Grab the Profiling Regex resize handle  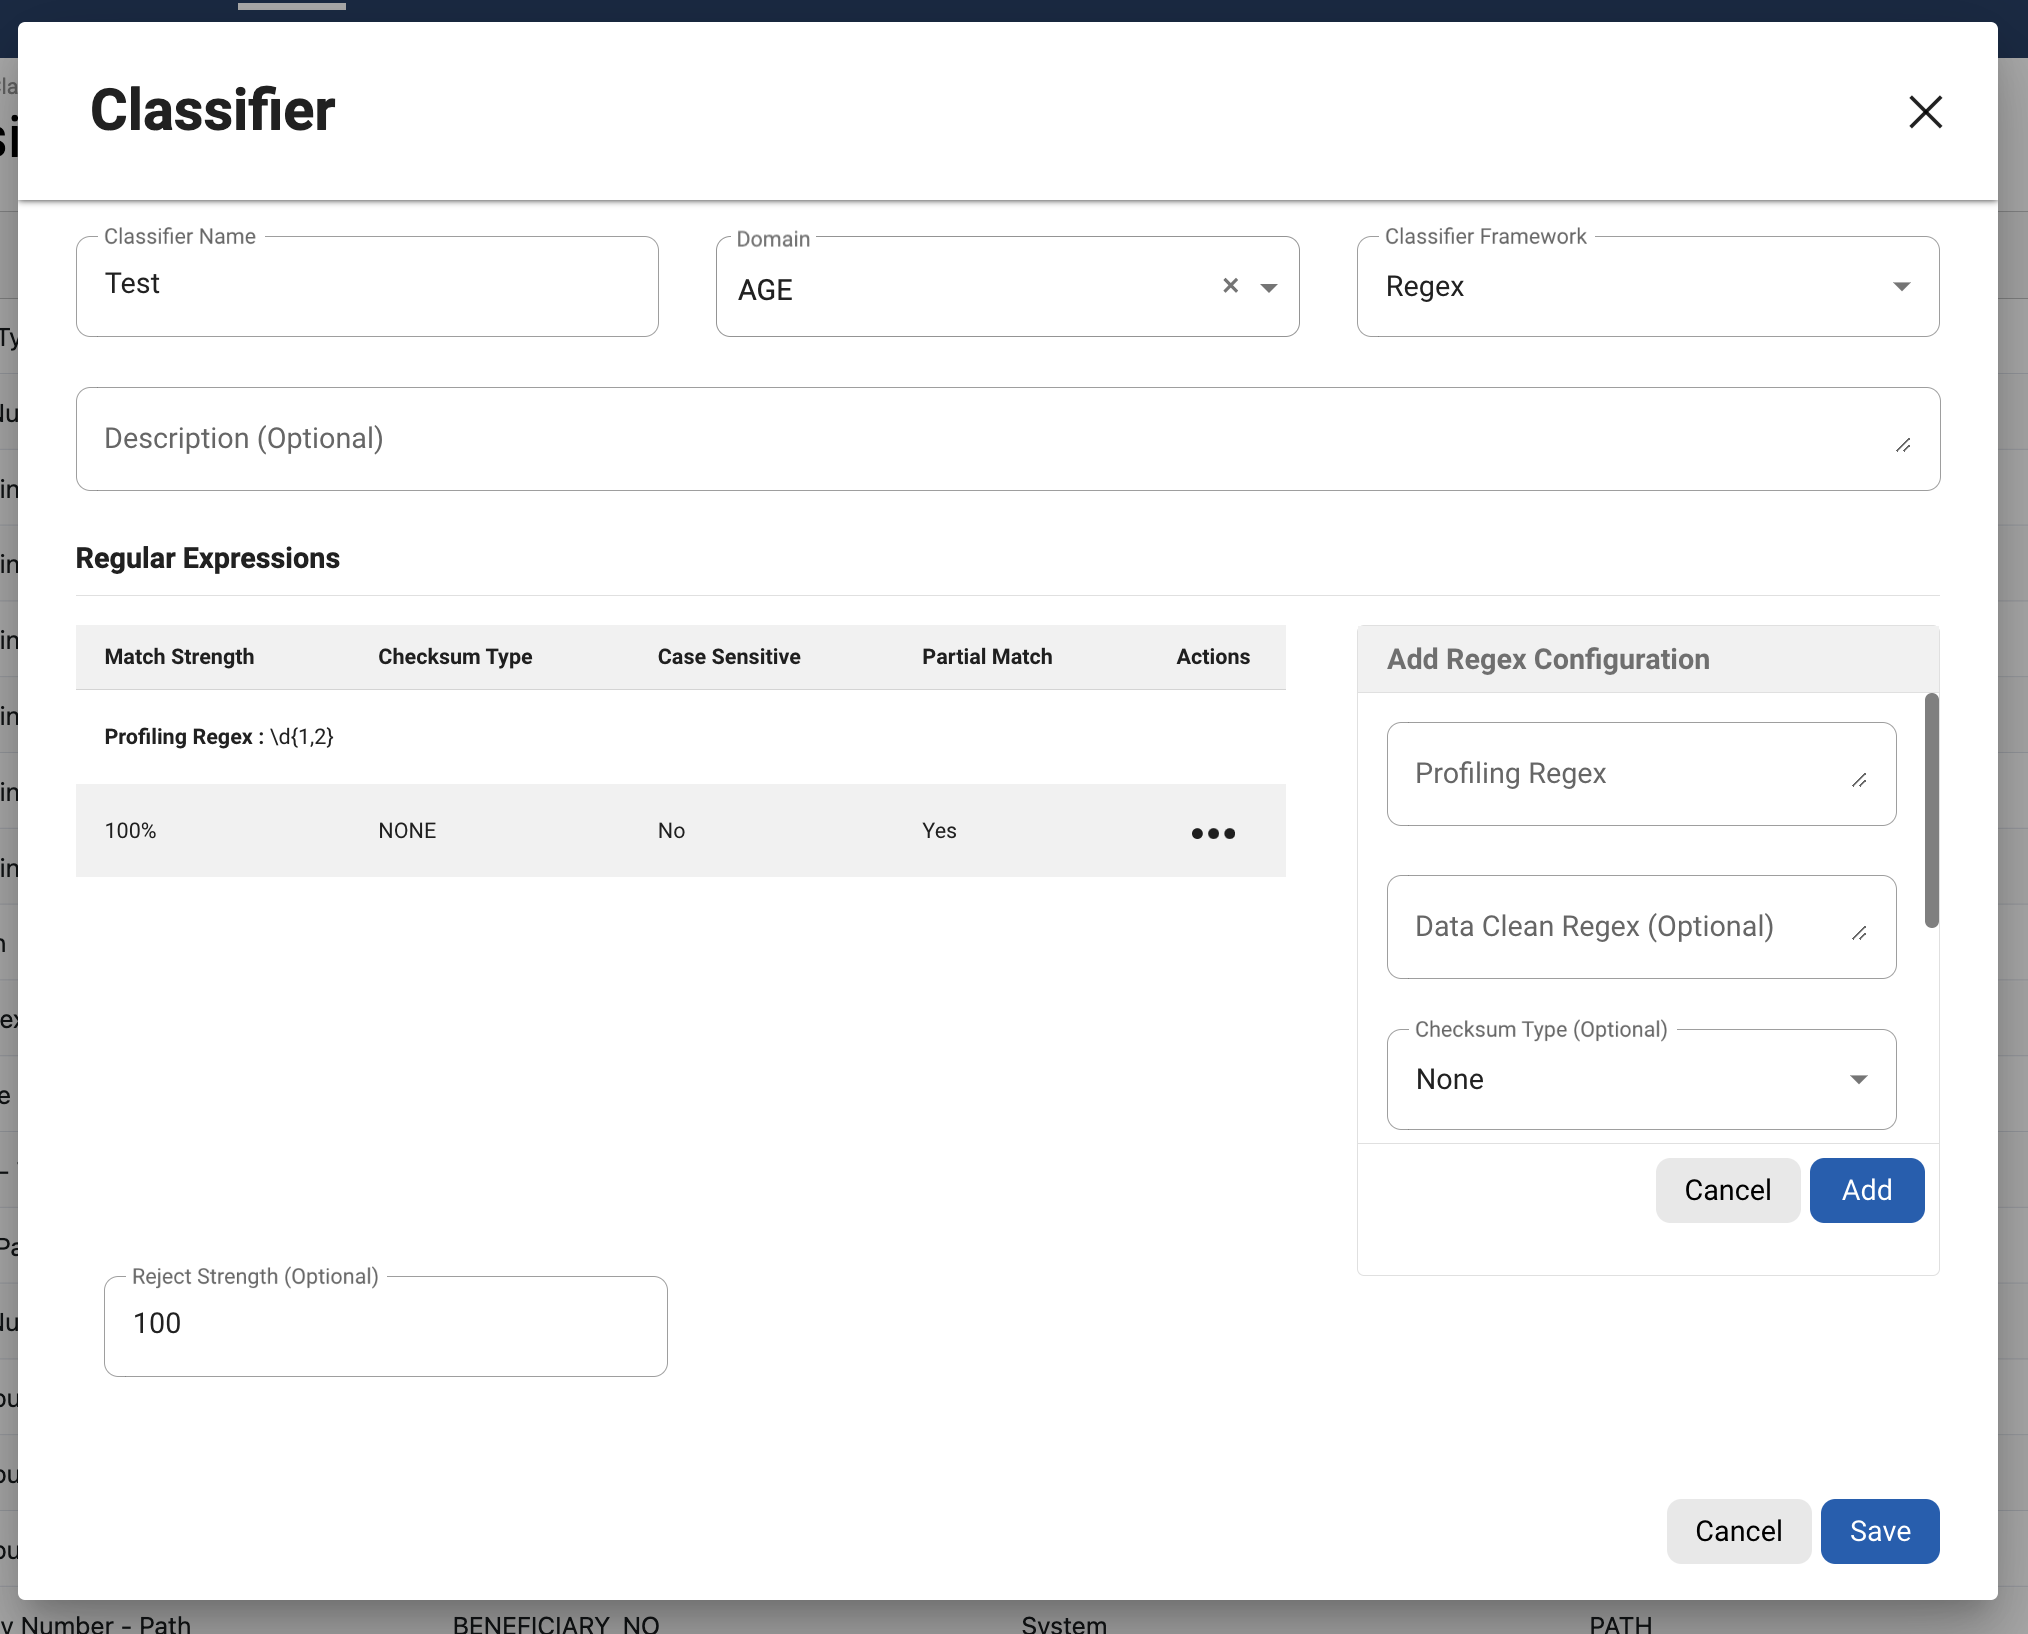pos(1859,781)
